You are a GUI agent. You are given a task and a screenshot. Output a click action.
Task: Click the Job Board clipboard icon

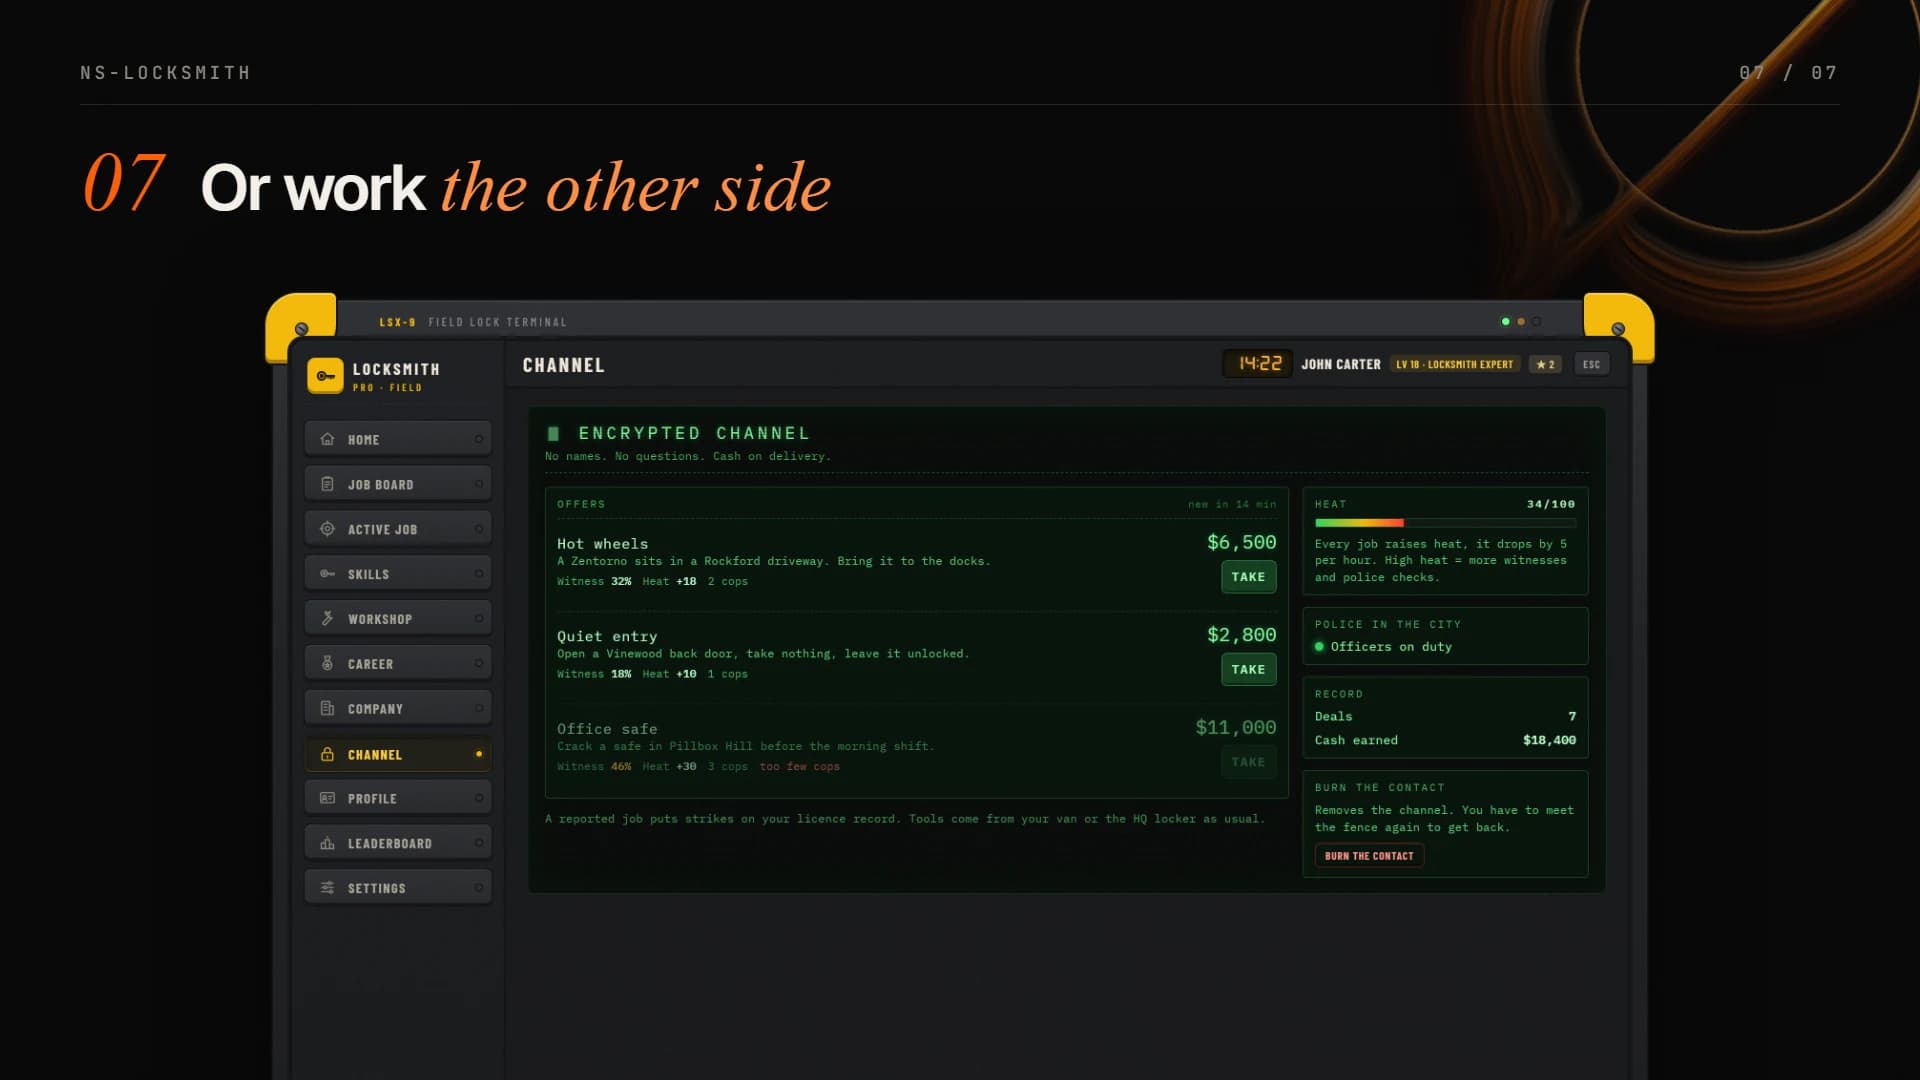(x=327, y=484)
